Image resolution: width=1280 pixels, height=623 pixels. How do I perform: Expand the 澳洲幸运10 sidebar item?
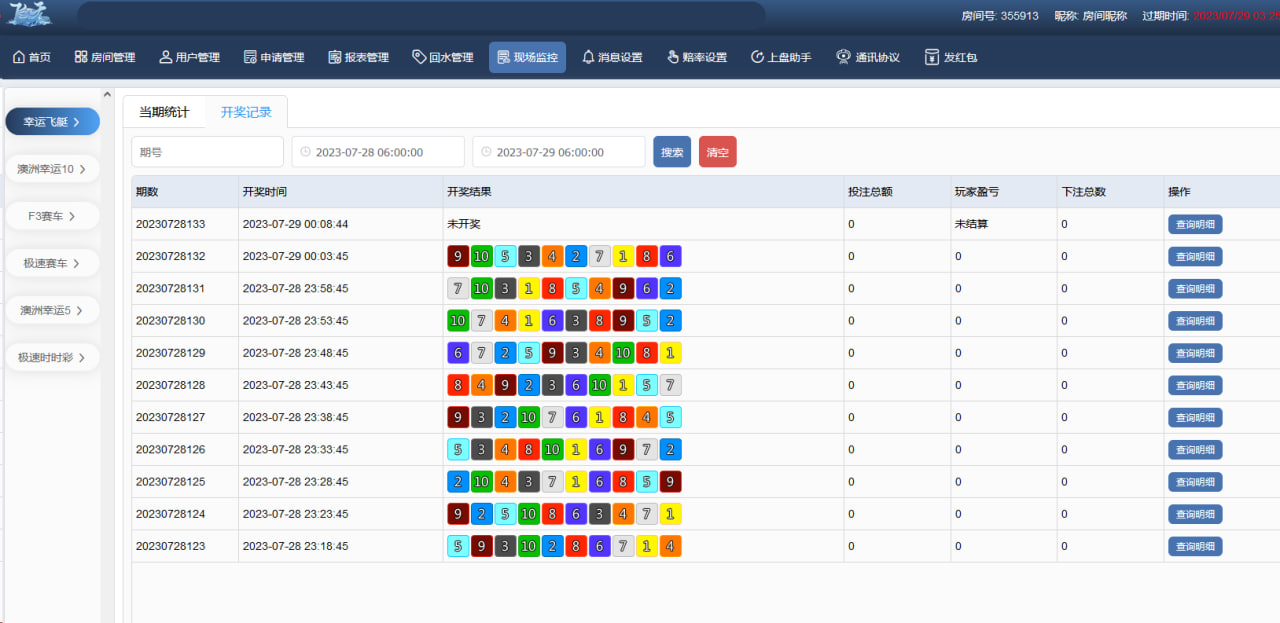(52, 169)
